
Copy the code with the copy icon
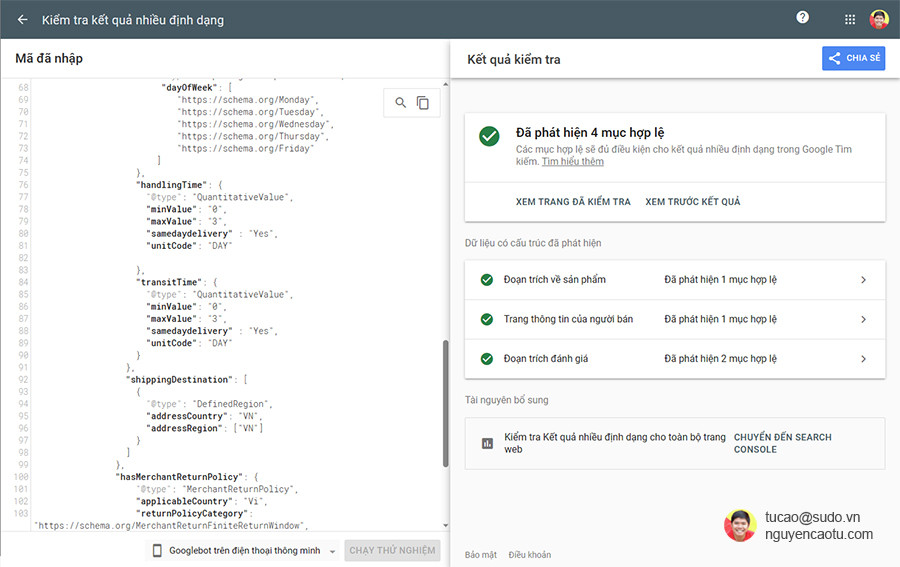423,103
